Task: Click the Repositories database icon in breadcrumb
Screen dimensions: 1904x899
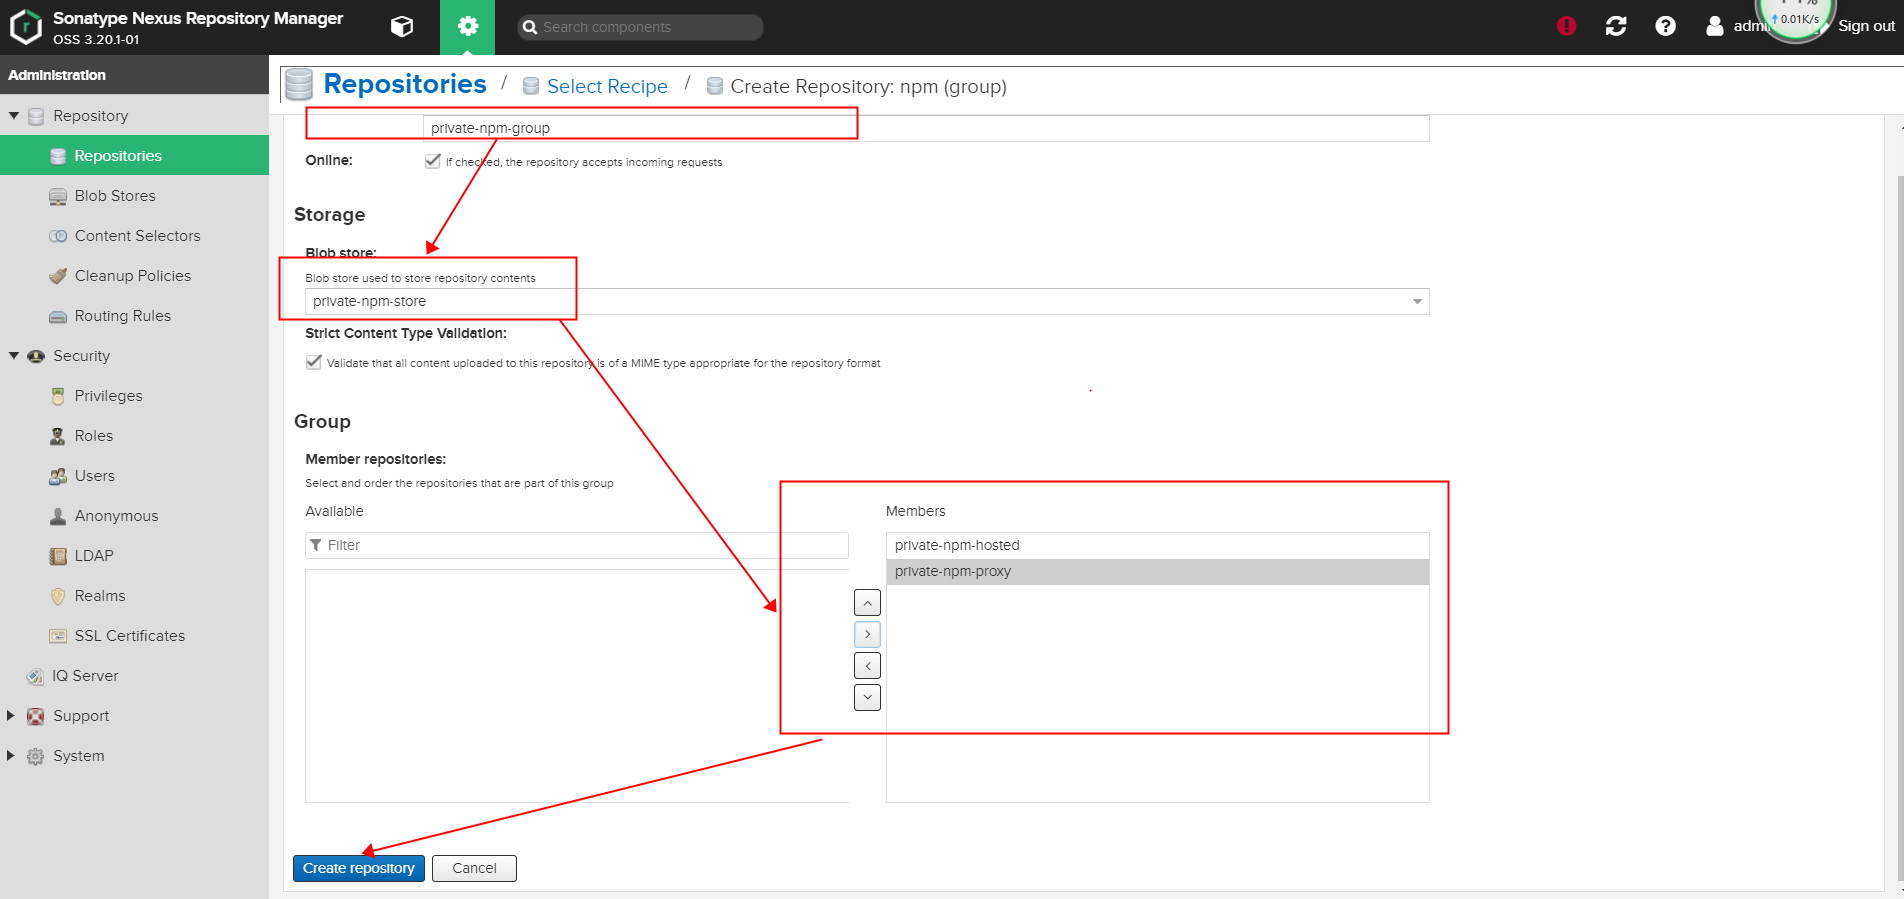Action: pyautogui.click(x=299, y=85)
